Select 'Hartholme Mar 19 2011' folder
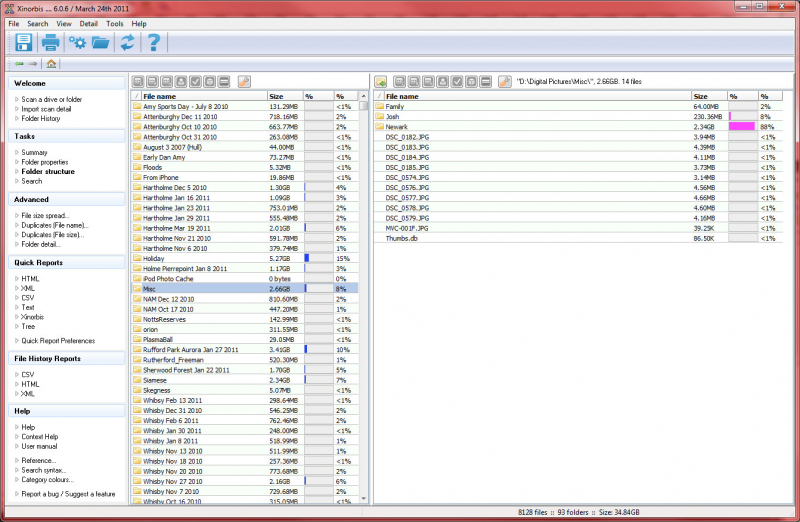 (245, 228)
